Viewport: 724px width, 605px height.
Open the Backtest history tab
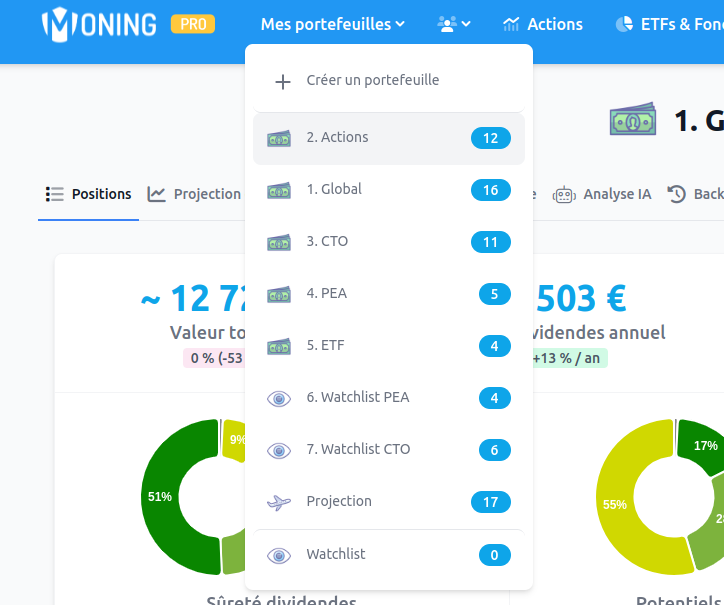[695, 194]
